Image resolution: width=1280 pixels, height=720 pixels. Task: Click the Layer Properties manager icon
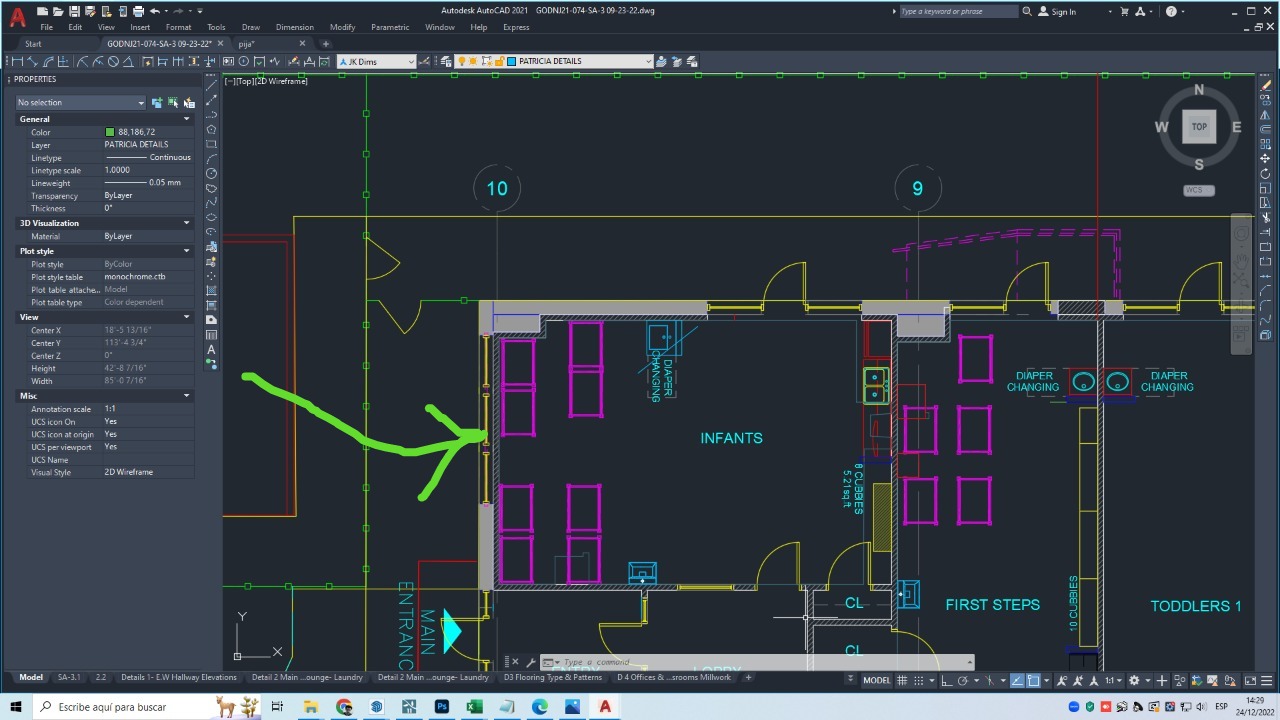(x=445, y=61)
